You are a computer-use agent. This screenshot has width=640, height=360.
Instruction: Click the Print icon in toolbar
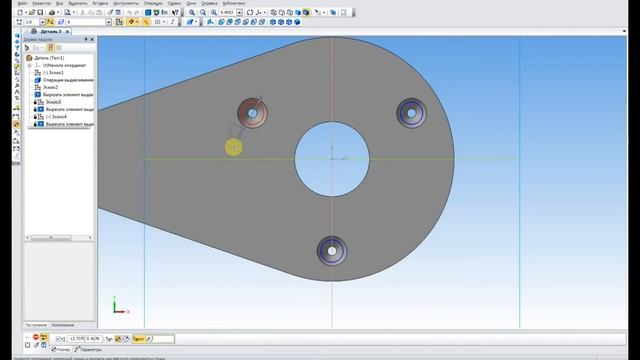[x=52, y=13]
